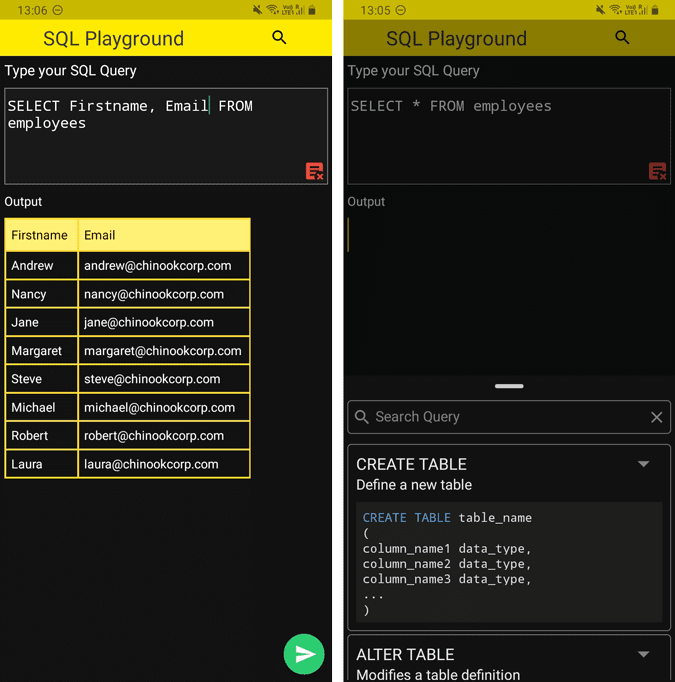Tap left screen status bar Wi-Fi icon
Image resolution: width=675 pixels, height=682 pixels.
pos(273,10)
